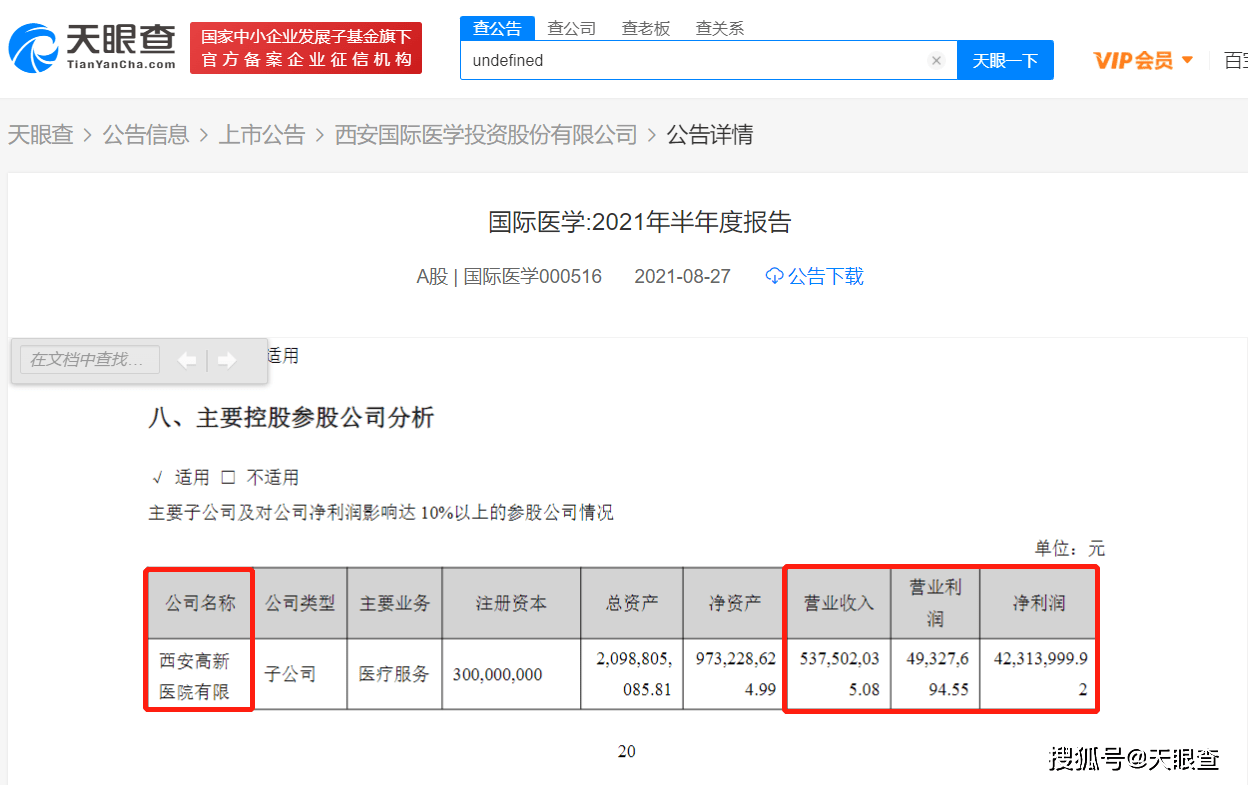Click the clear × icon in search box

click(936, 60)
